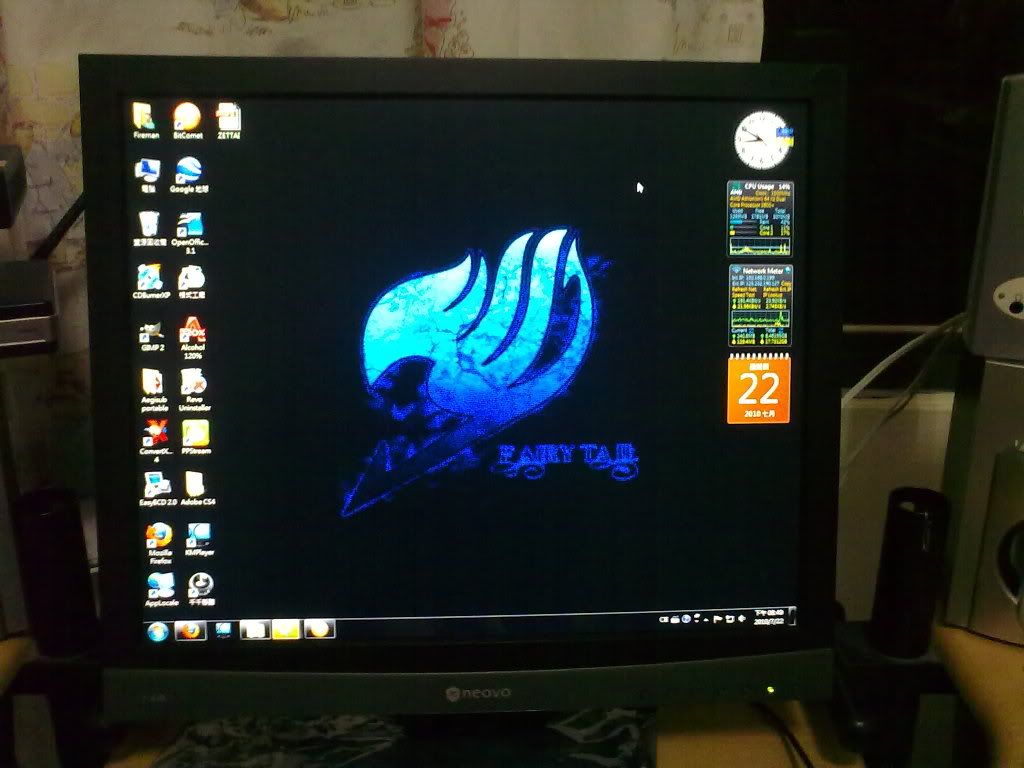Select the ZETTAI file icon
The image size is (1024, 768).
[229, 120]
